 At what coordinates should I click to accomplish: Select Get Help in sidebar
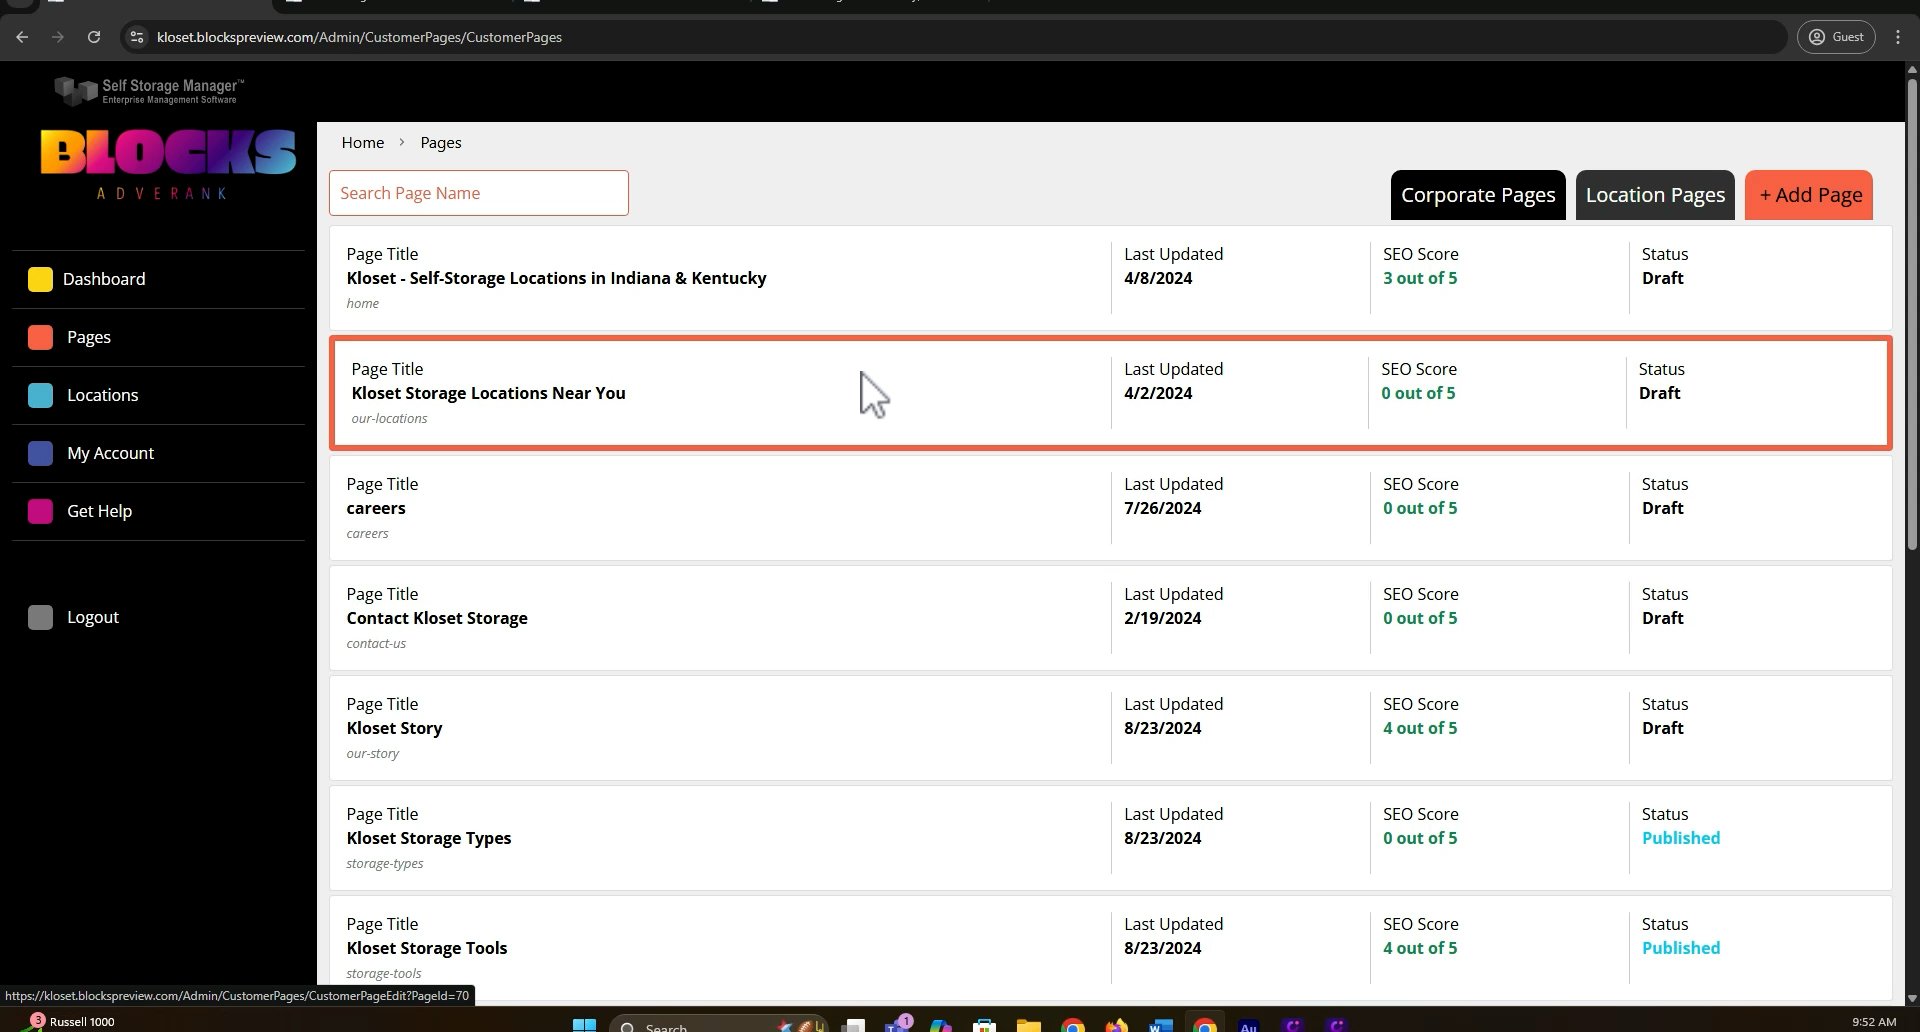[x=99, y=511]
